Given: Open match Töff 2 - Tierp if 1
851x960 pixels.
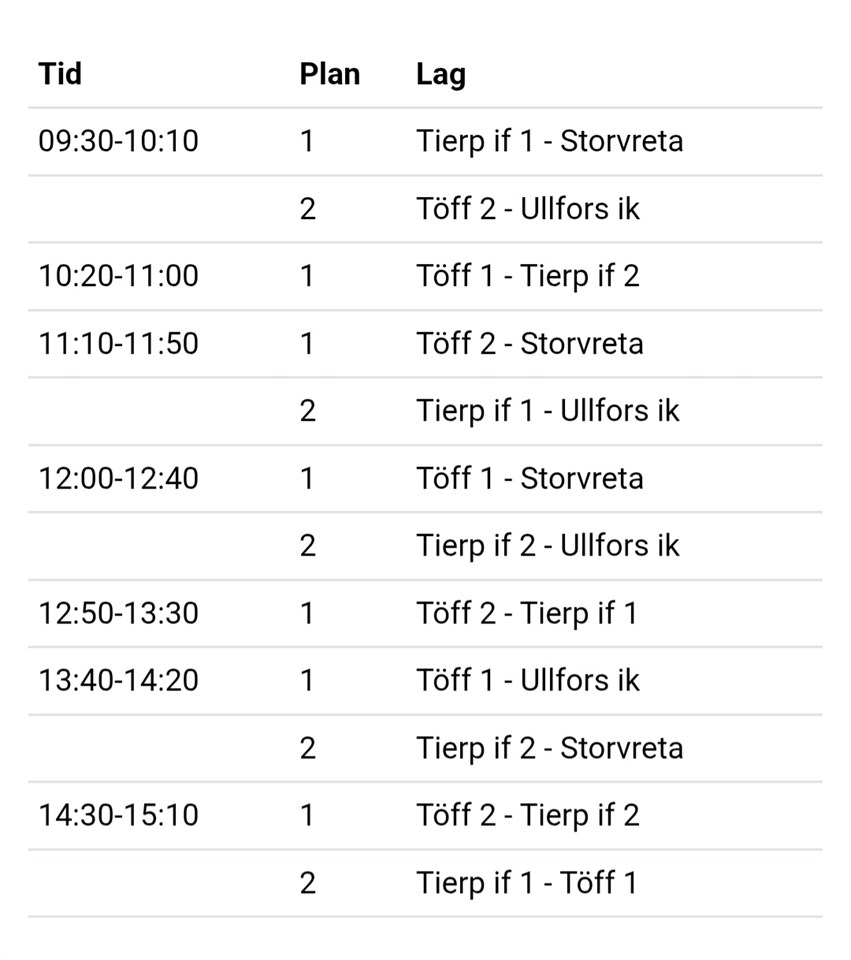Looking at the screenshot, I should pos(527,614).
